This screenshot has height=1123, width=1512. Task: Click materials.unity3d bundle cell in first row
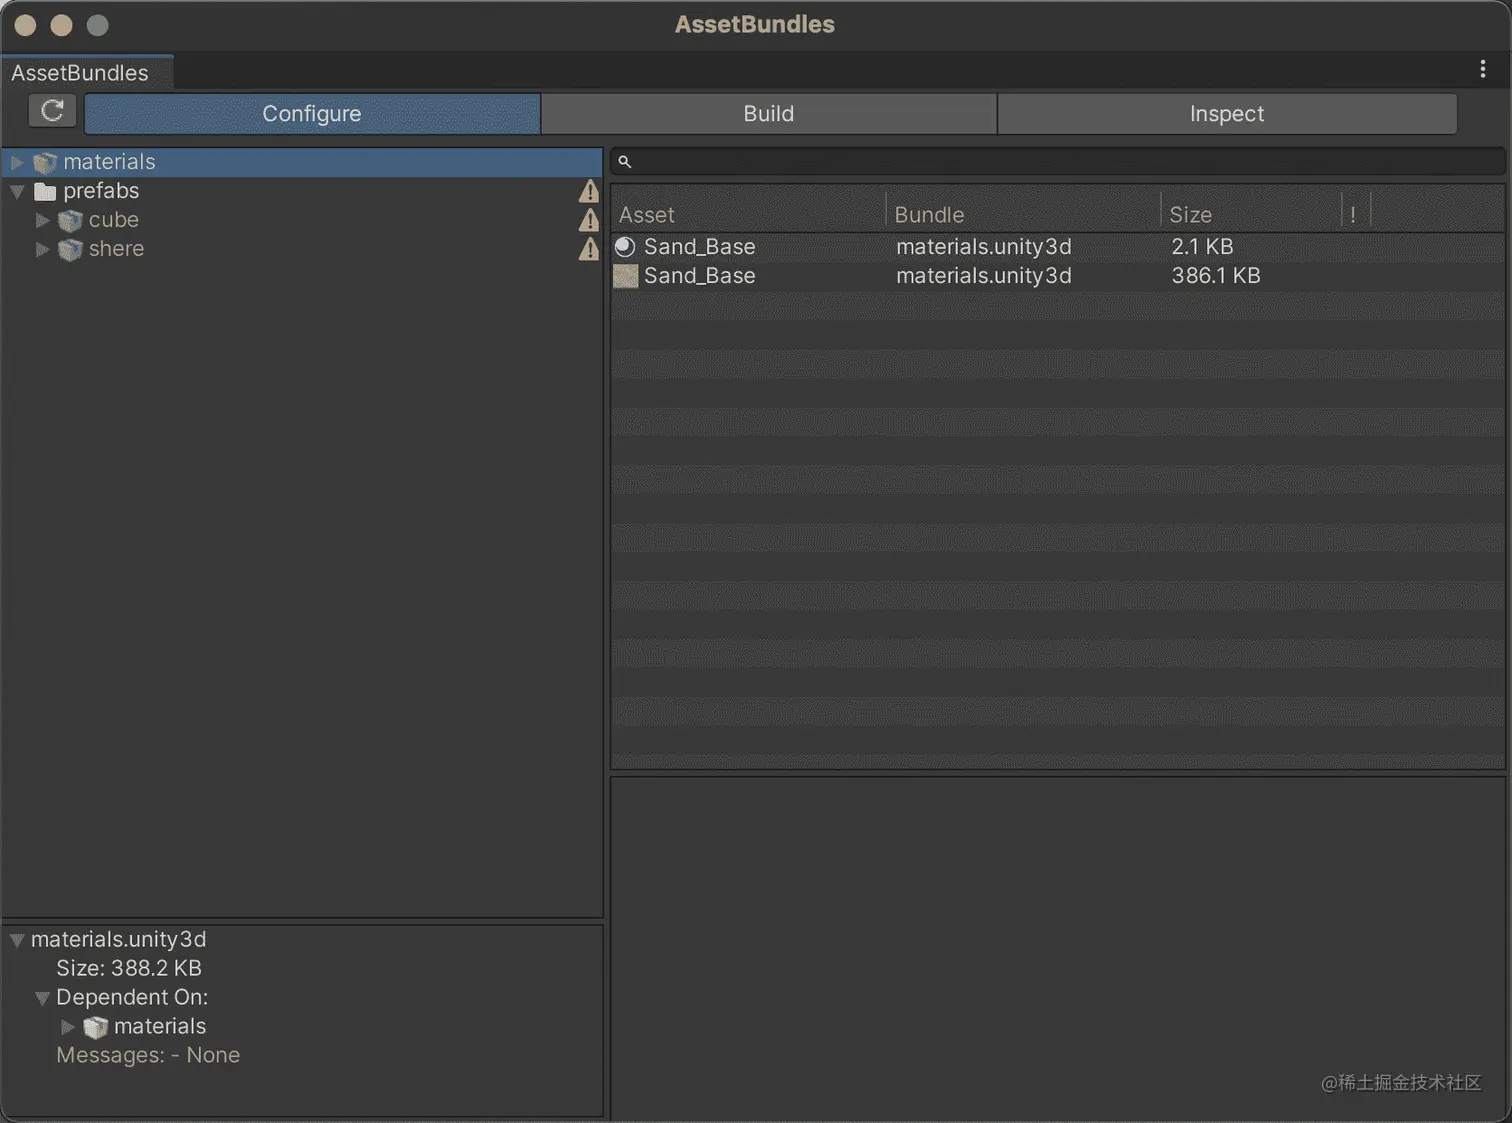[984, 247]
